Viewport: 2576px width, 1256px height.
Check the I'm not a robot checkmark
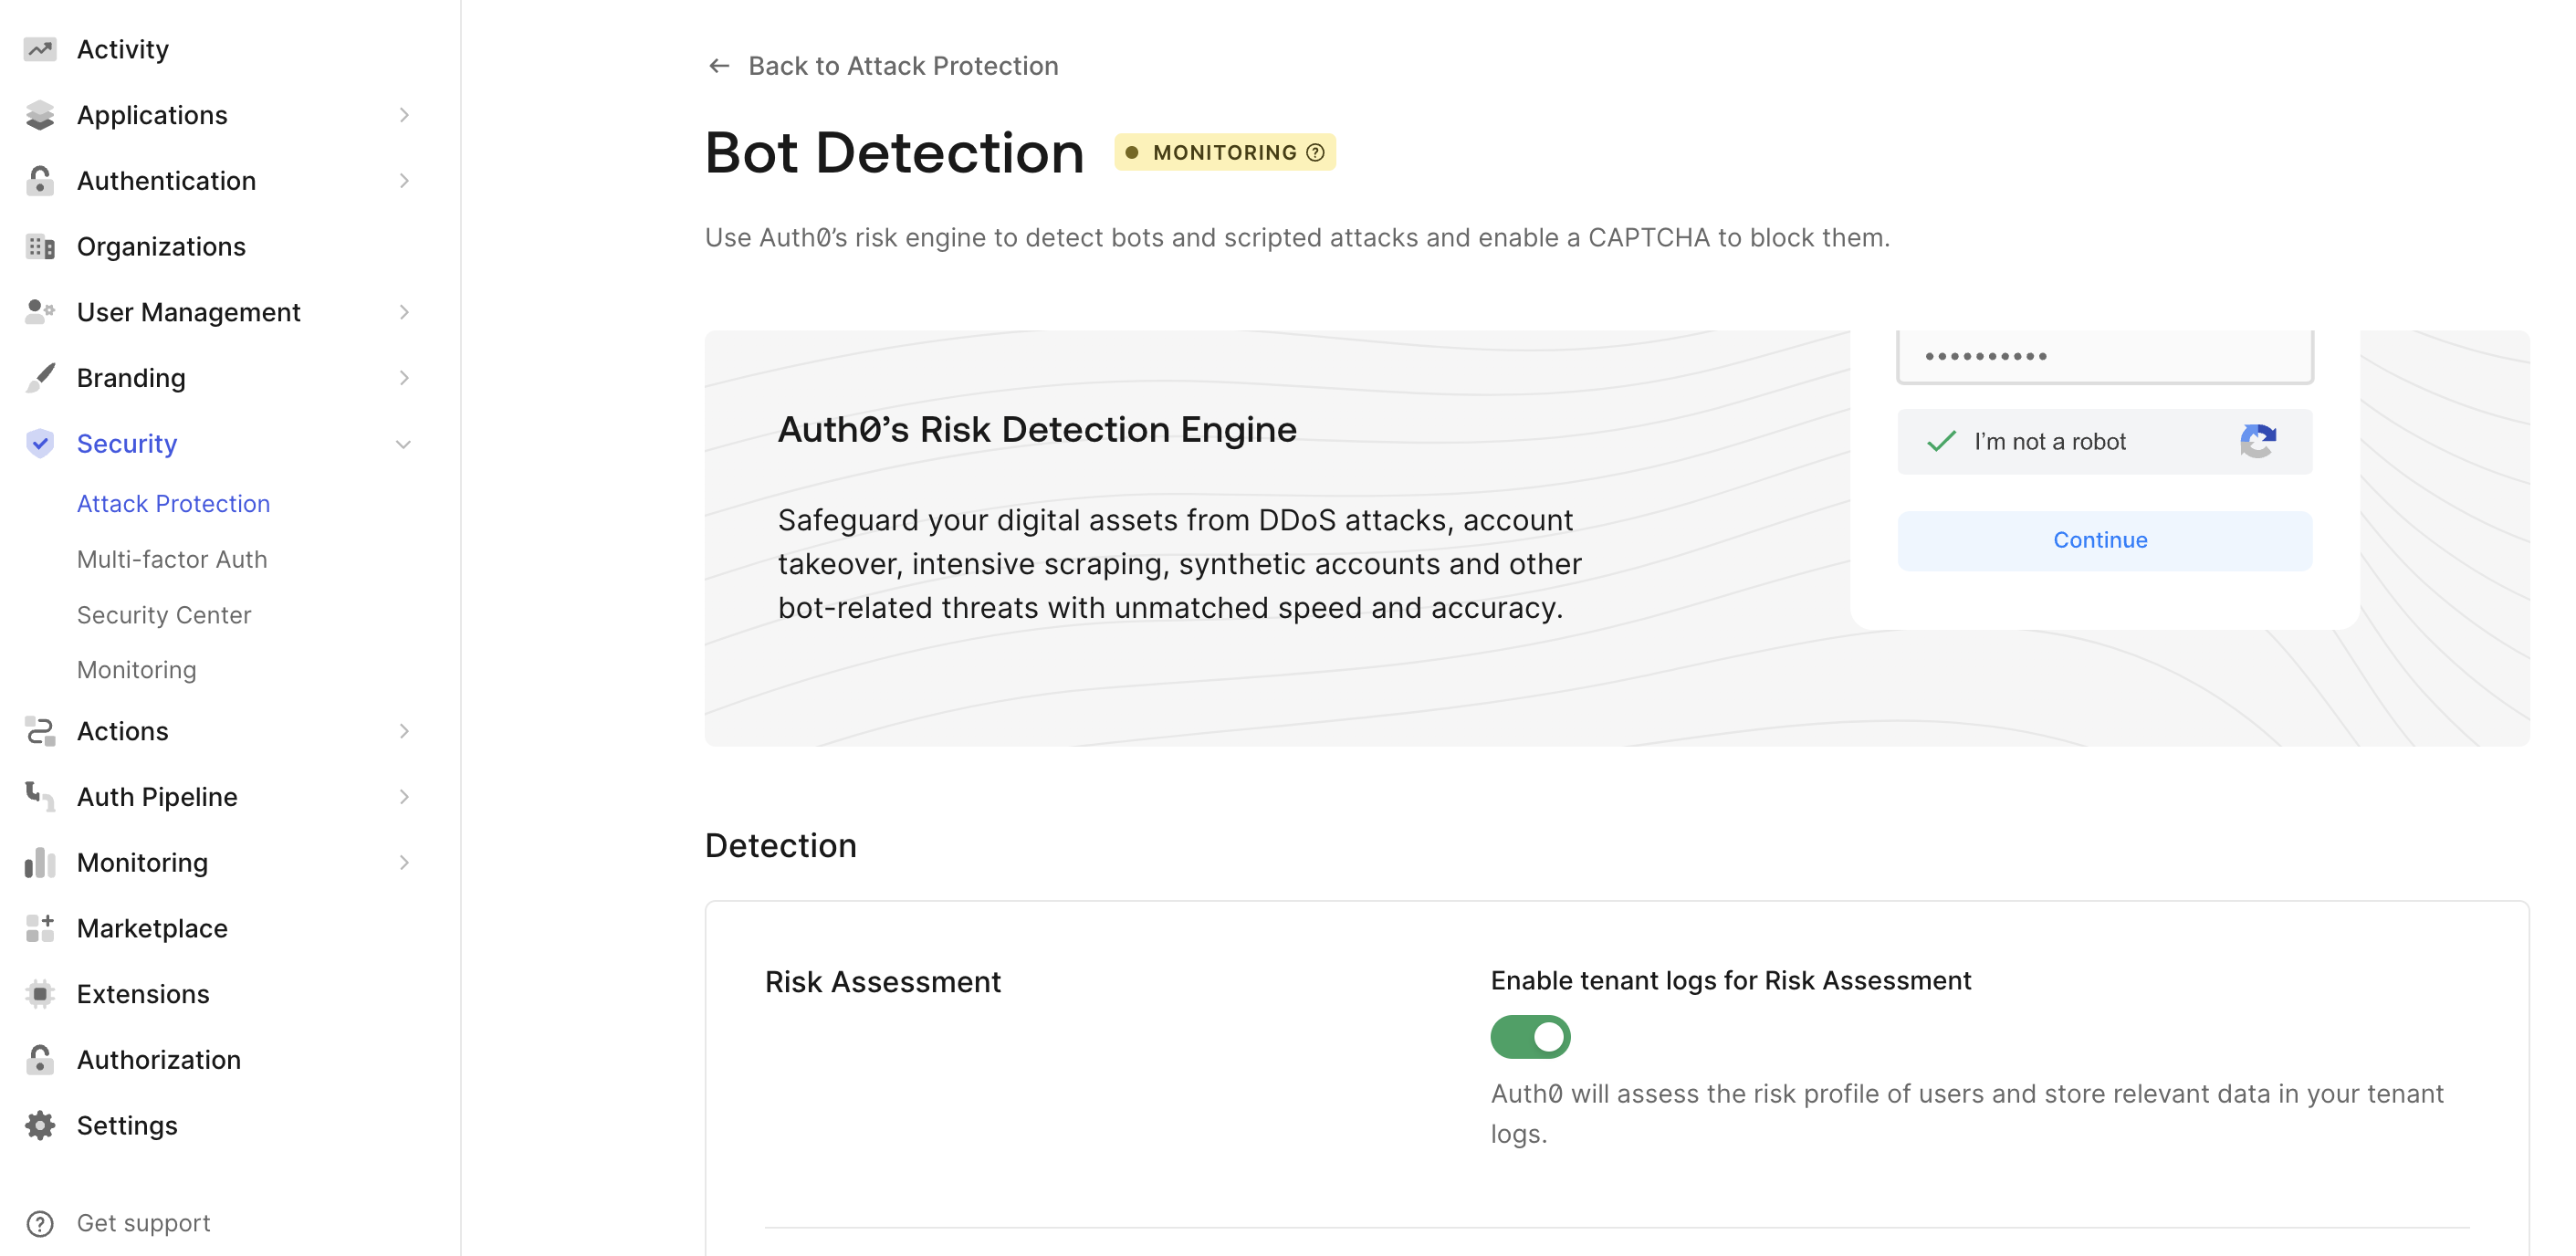click(x=1941, y=441)
